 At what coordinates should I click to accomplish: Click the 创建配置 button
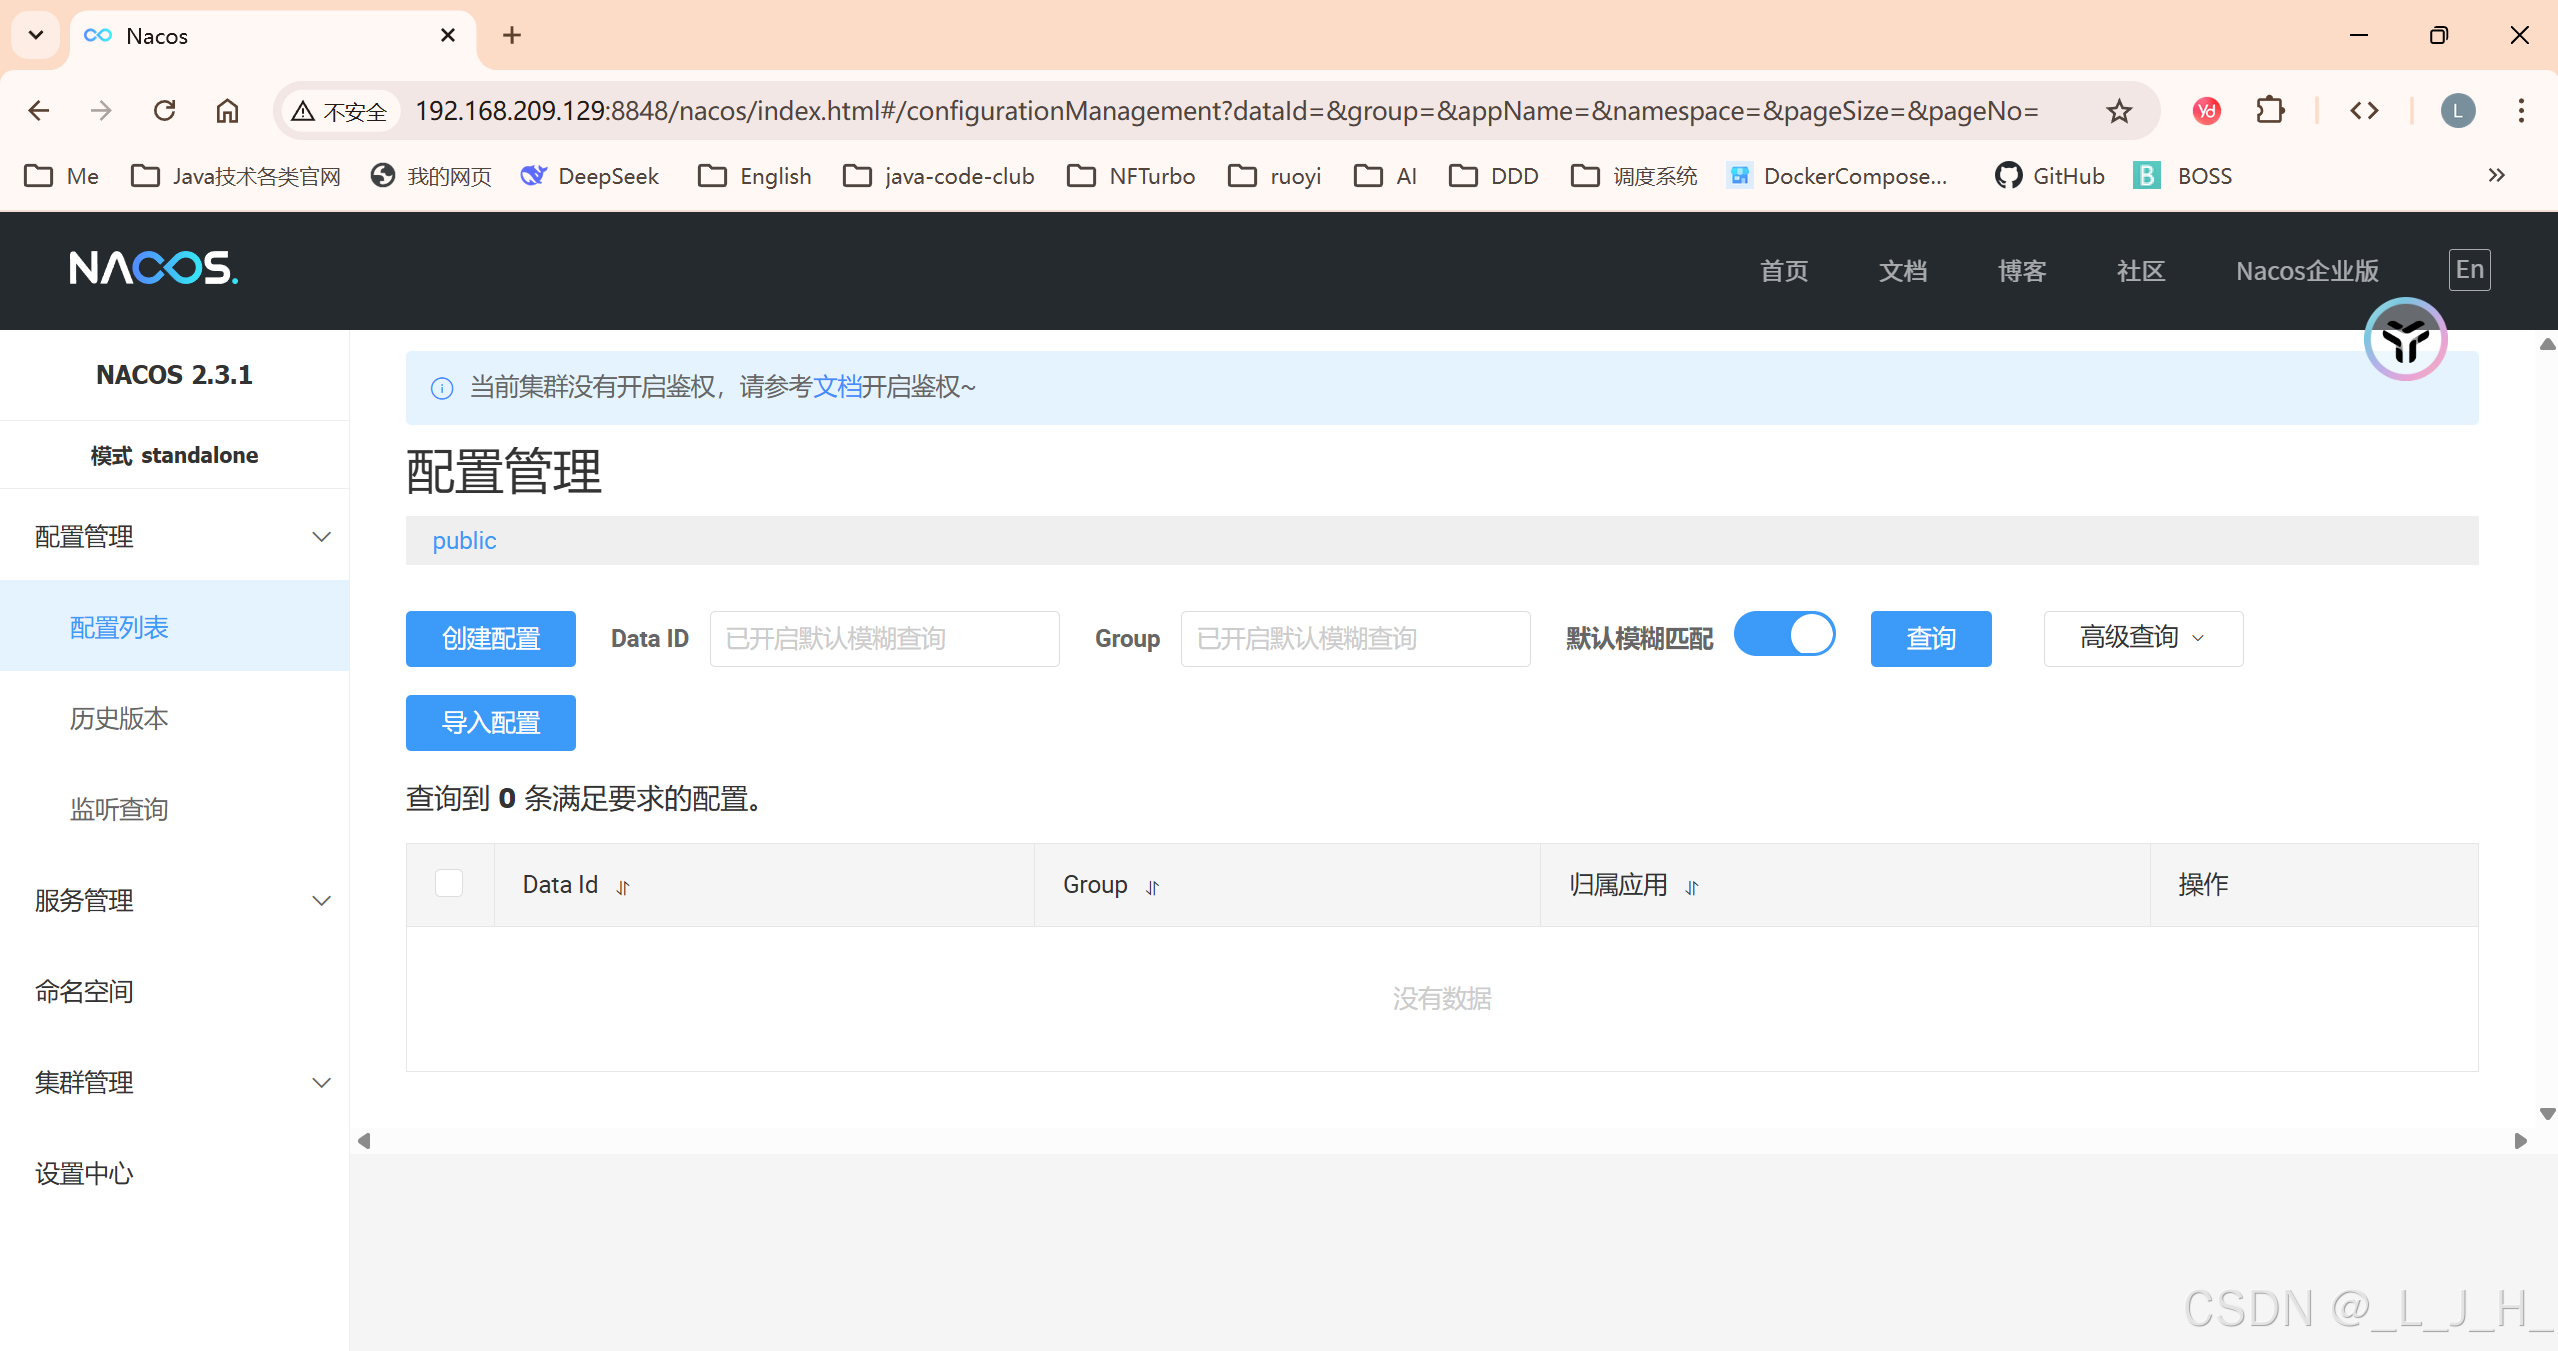[490, 638]
